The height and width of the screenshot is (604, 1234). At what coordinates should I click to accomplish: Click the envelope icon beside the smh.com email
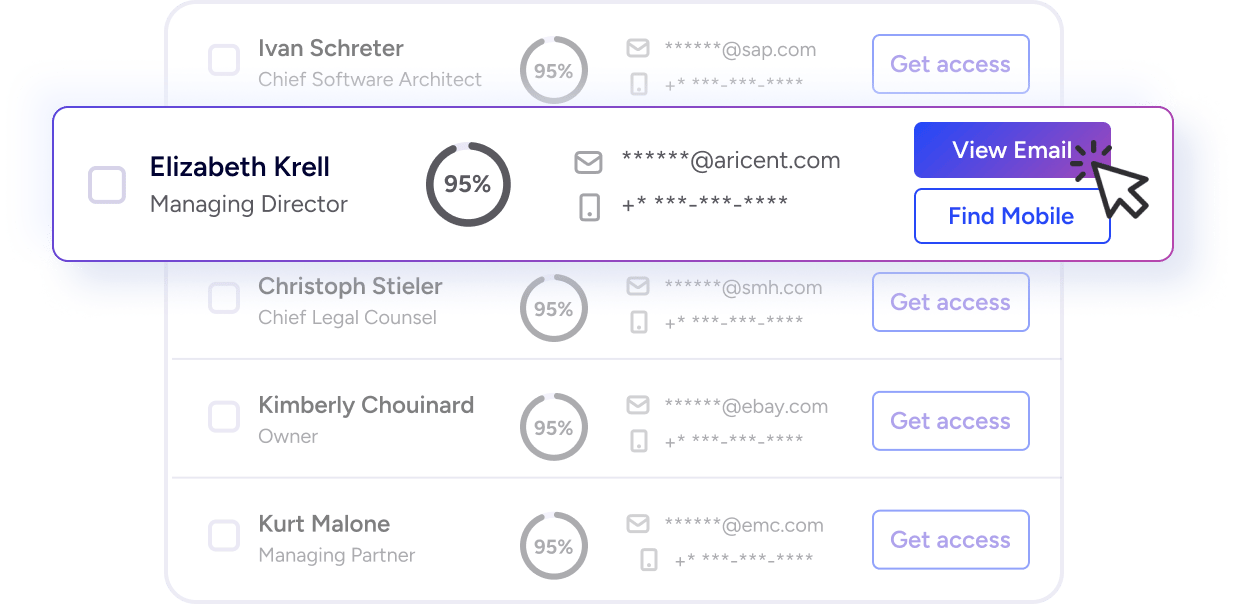(637, 287)
